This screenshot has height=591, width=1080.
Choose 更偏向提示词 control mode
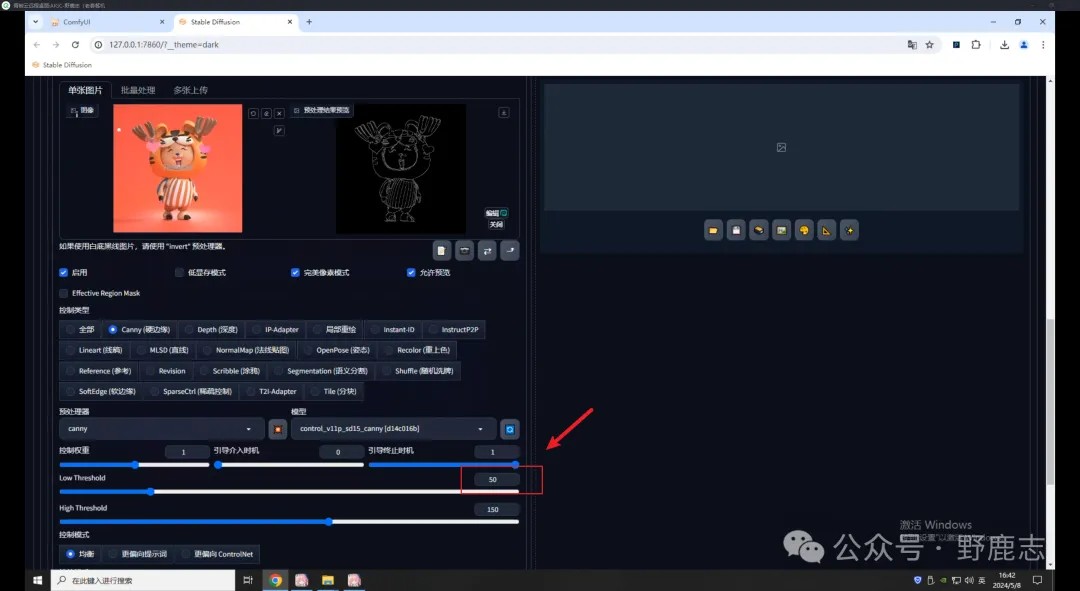tap(138, 554)
